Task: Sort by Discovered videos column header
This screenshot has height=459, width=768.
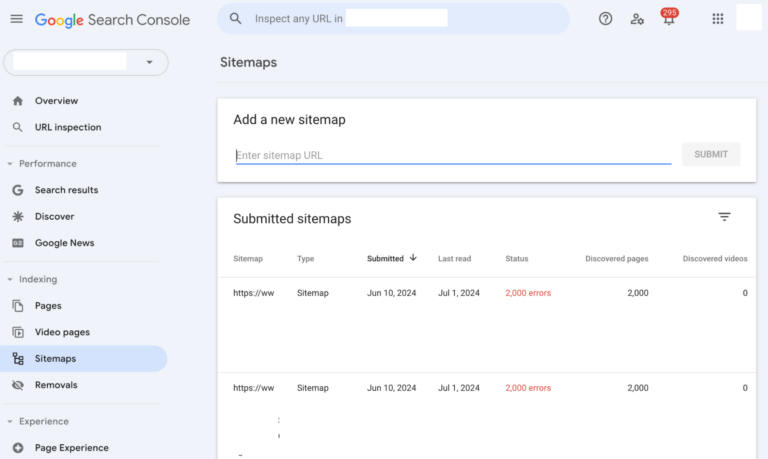Action: 715,259
